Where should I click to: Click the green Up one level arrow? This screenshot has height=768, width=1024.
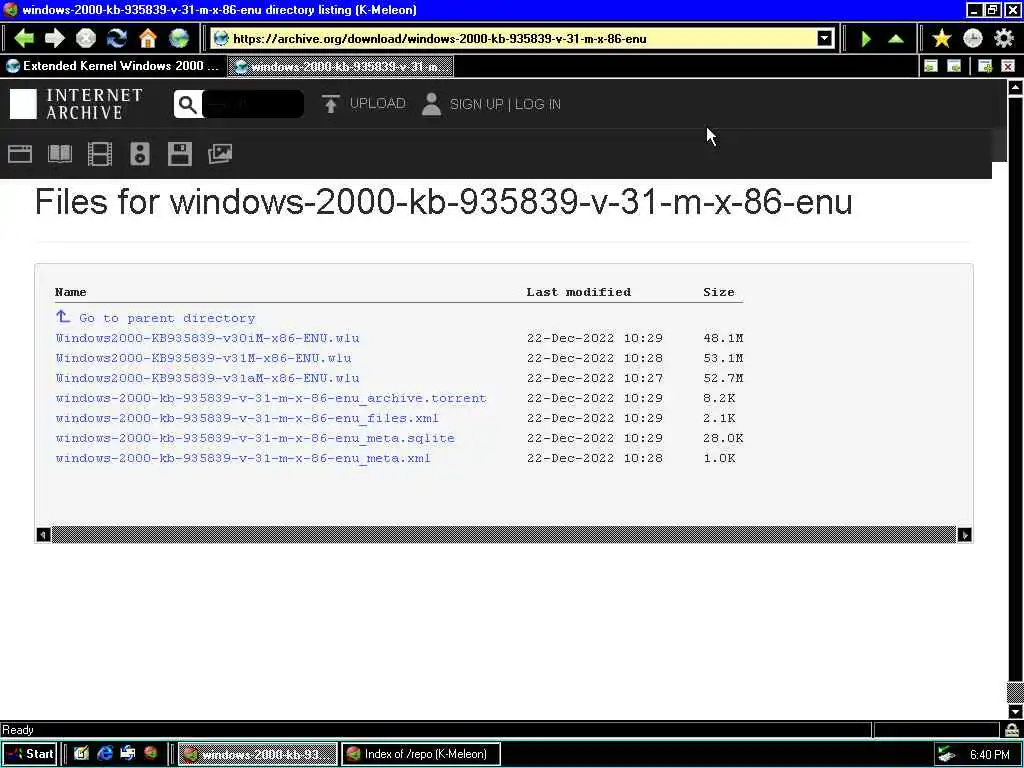(896, 39)
